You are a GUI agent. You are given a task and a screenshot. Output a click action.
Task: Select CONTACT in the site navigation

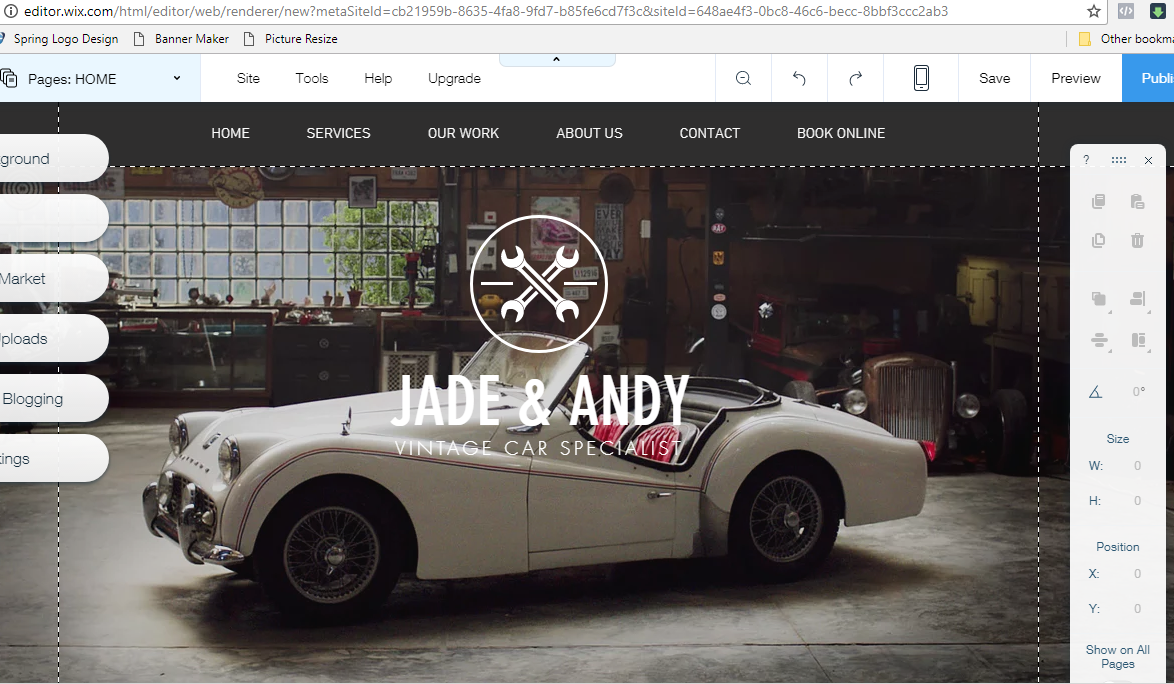pyautogui.click(x=710, y=133)
